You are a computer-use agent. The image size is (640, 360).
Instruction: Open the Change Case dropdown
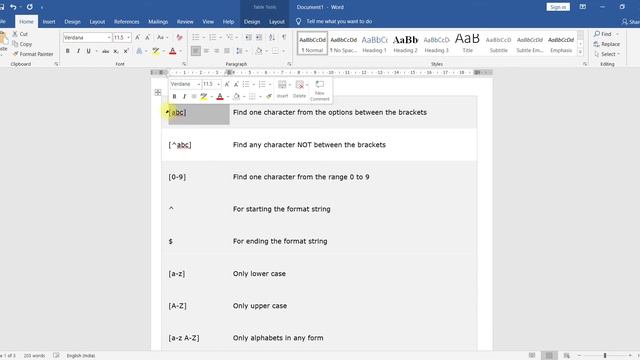[162, 38]
